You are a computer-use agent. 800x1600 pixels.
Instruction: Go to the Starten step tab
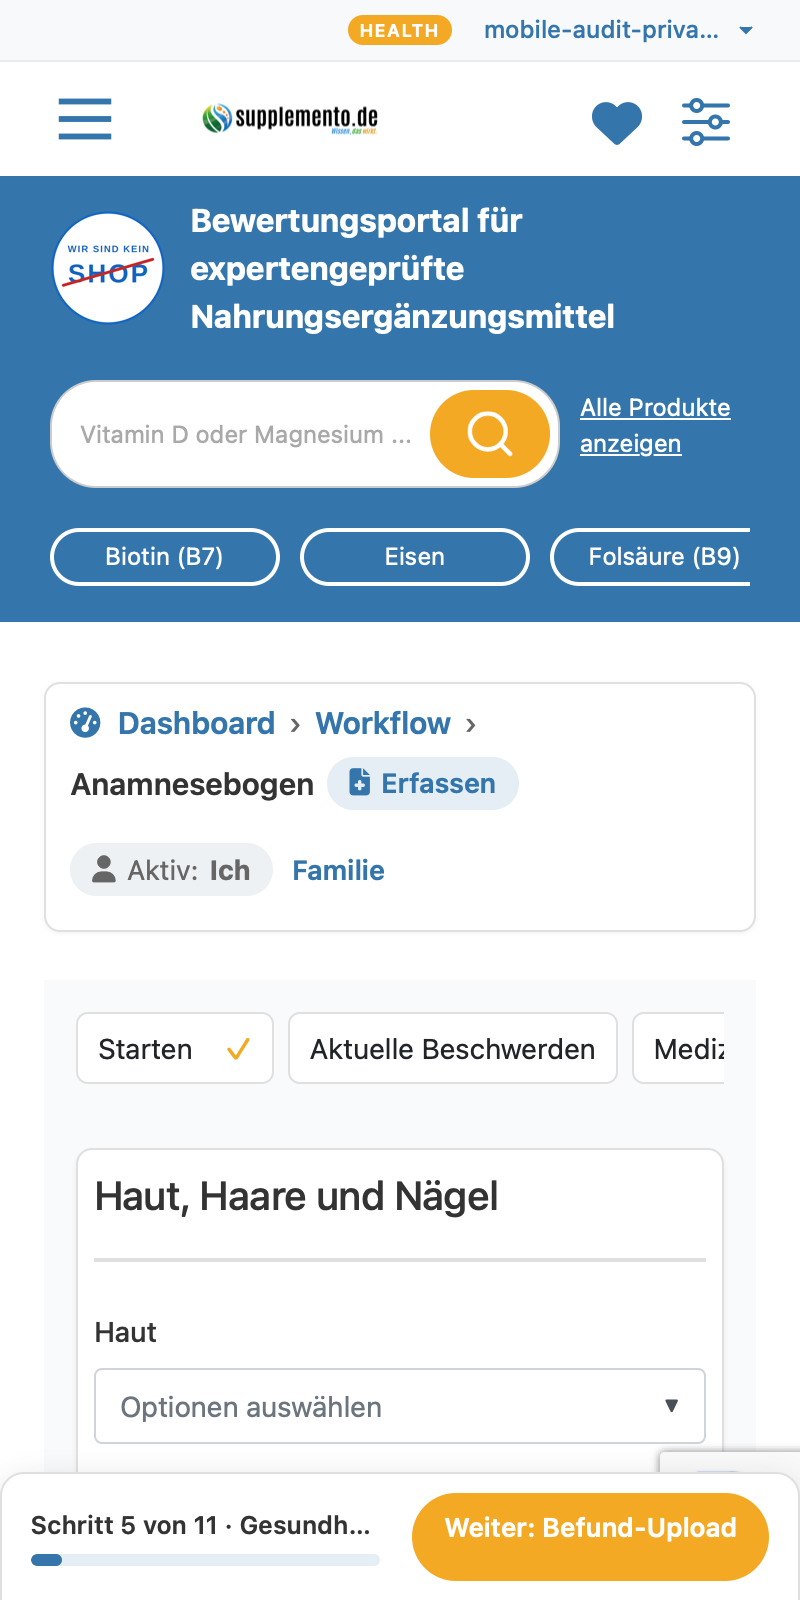[x=175, y=1048]
